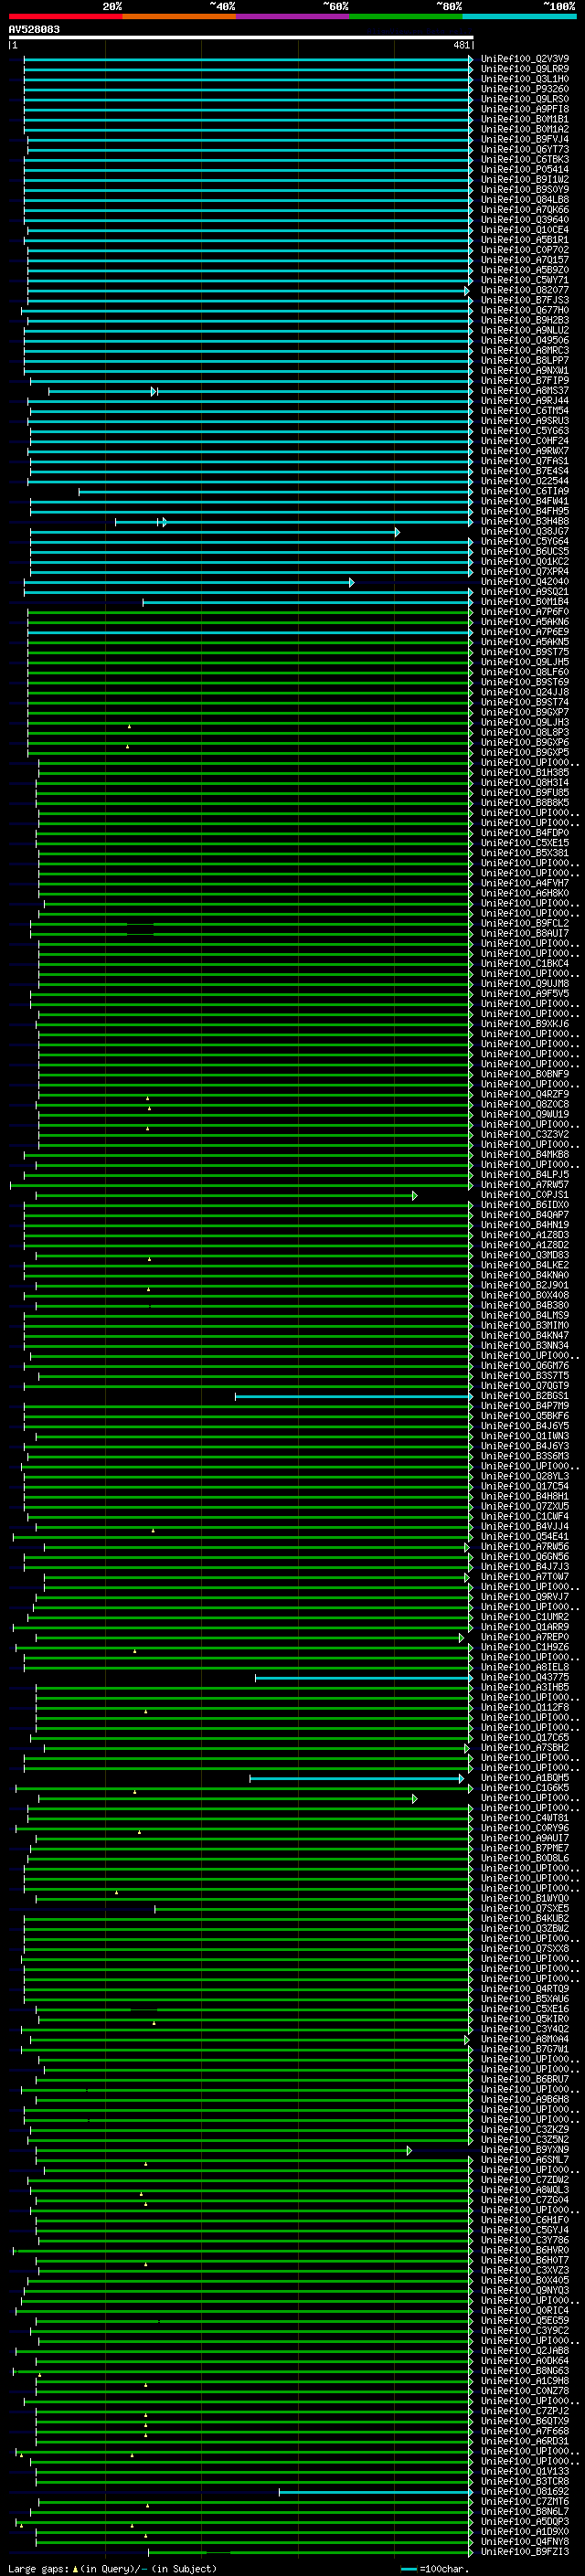Select label UniRef100_A9NXW1
Viewport: 585px width, 2576px height.
point(525,370)
